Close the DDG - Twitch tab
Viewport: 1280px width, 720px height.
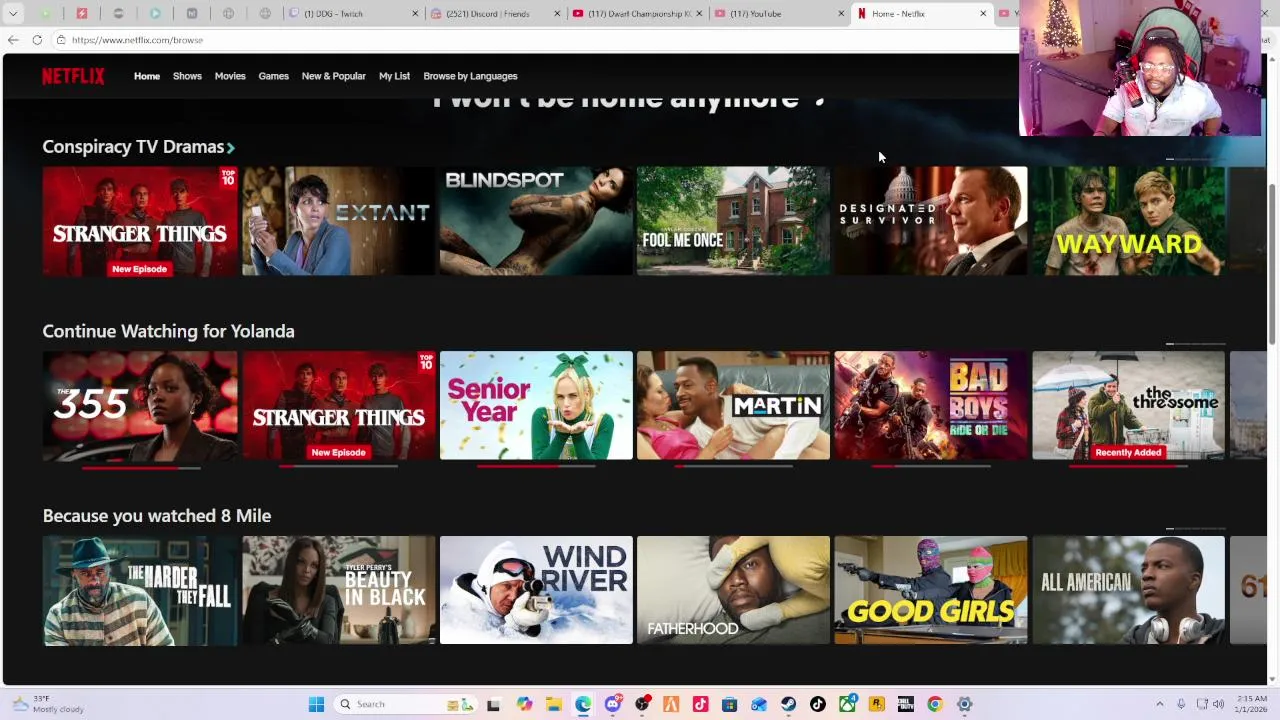pyautogui.click(x=415, y=14)
